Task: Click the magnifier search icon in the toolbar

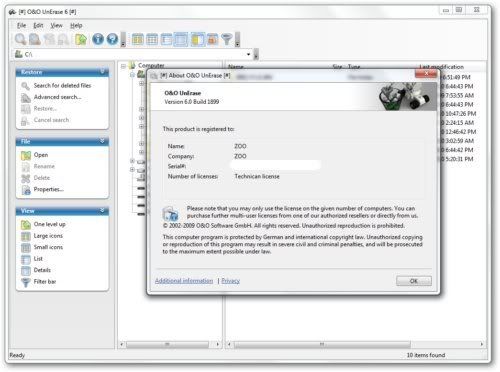Action: coord(20,39)
